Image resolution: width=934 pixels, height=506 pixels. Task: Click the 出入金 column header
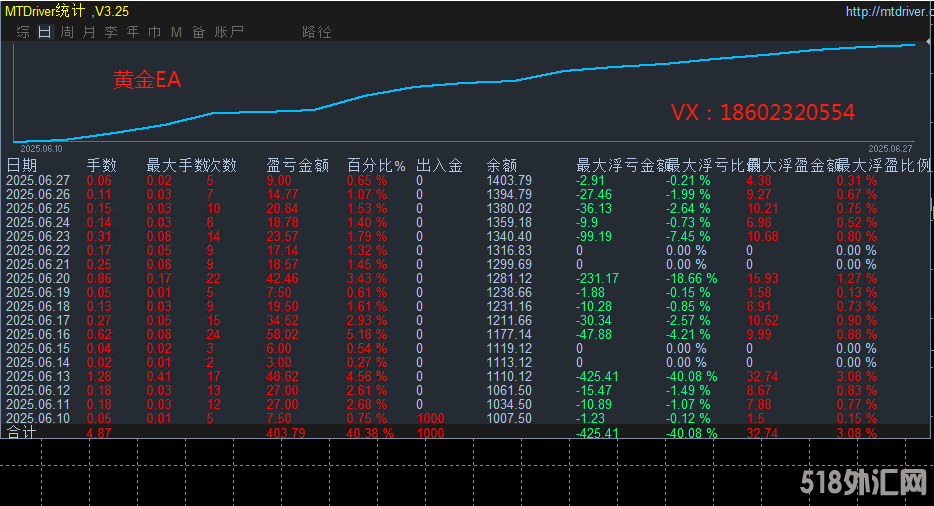tap(440, 165)
